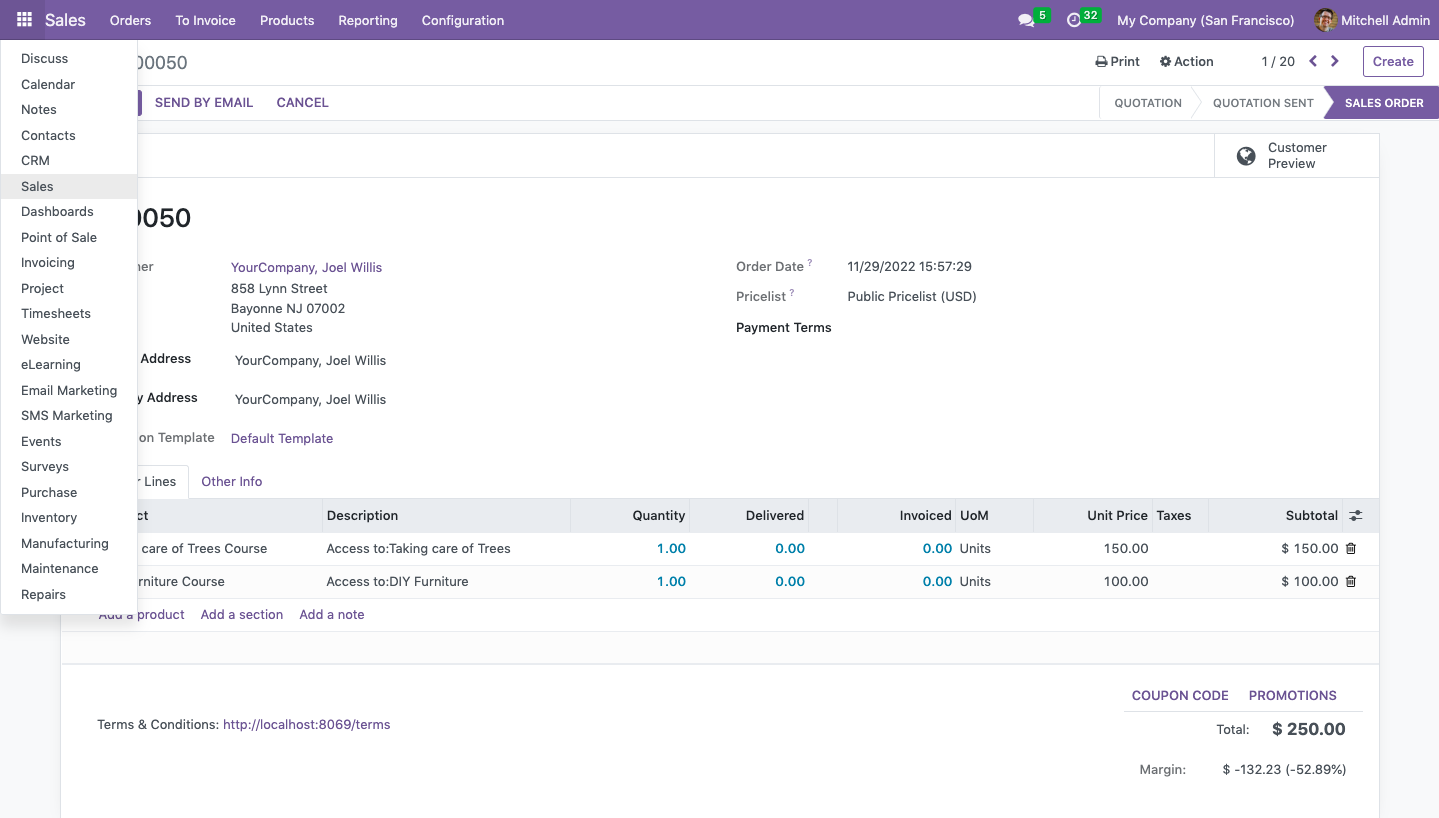Open the Terms & Conditions link

[x=306, y=724]
